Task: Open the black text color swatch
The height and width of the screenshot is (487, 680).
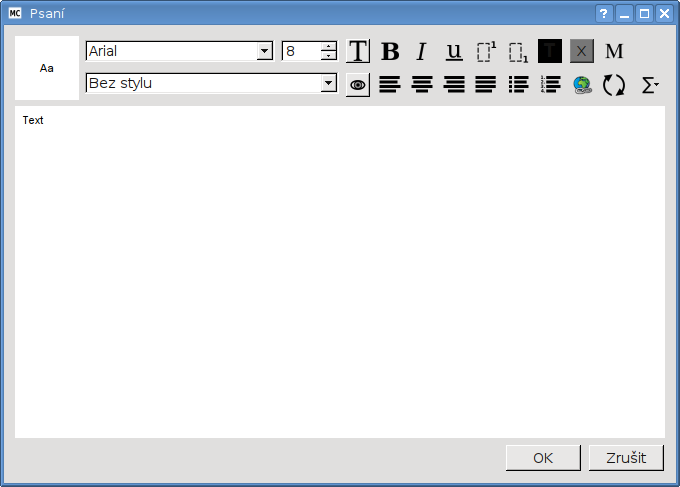Action: (550, 51)
